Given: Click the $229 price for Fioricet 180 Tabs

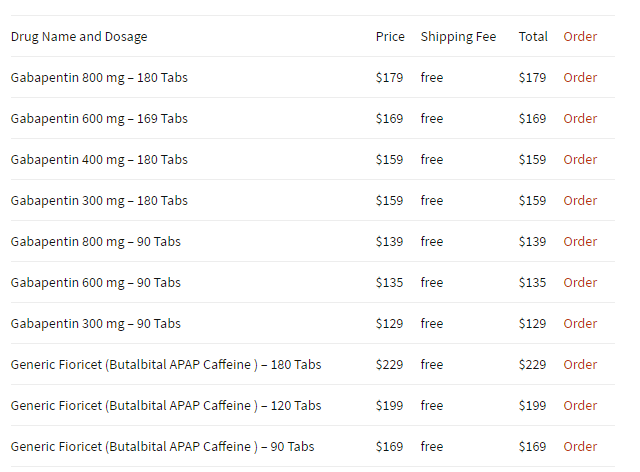Looking at the screenshot, I should (389, 364).
